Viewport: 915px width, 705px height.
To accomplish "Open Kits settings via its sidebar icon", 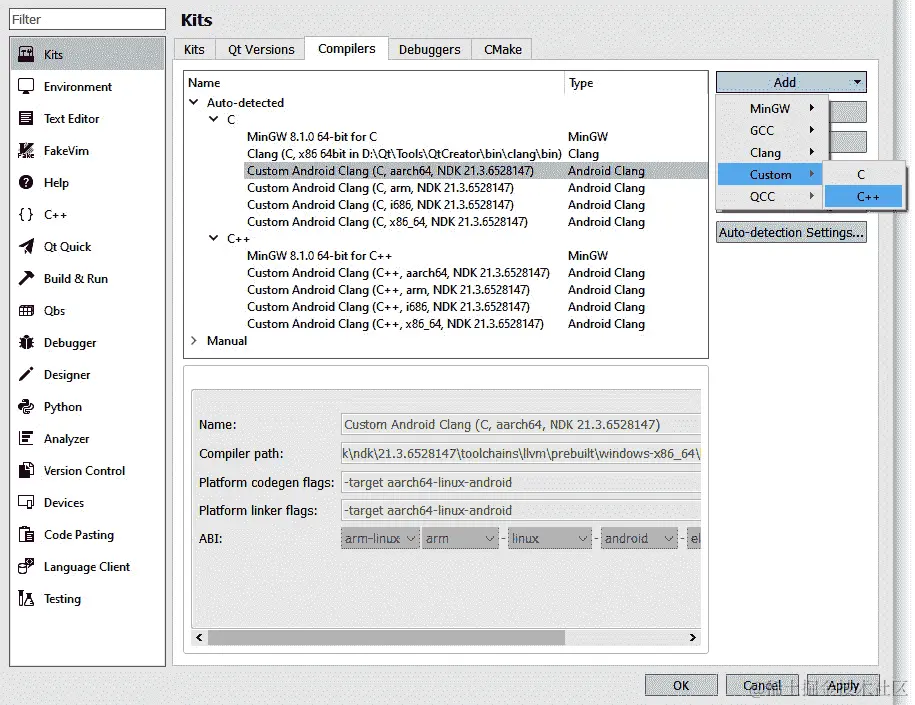I will click(26, 54).
